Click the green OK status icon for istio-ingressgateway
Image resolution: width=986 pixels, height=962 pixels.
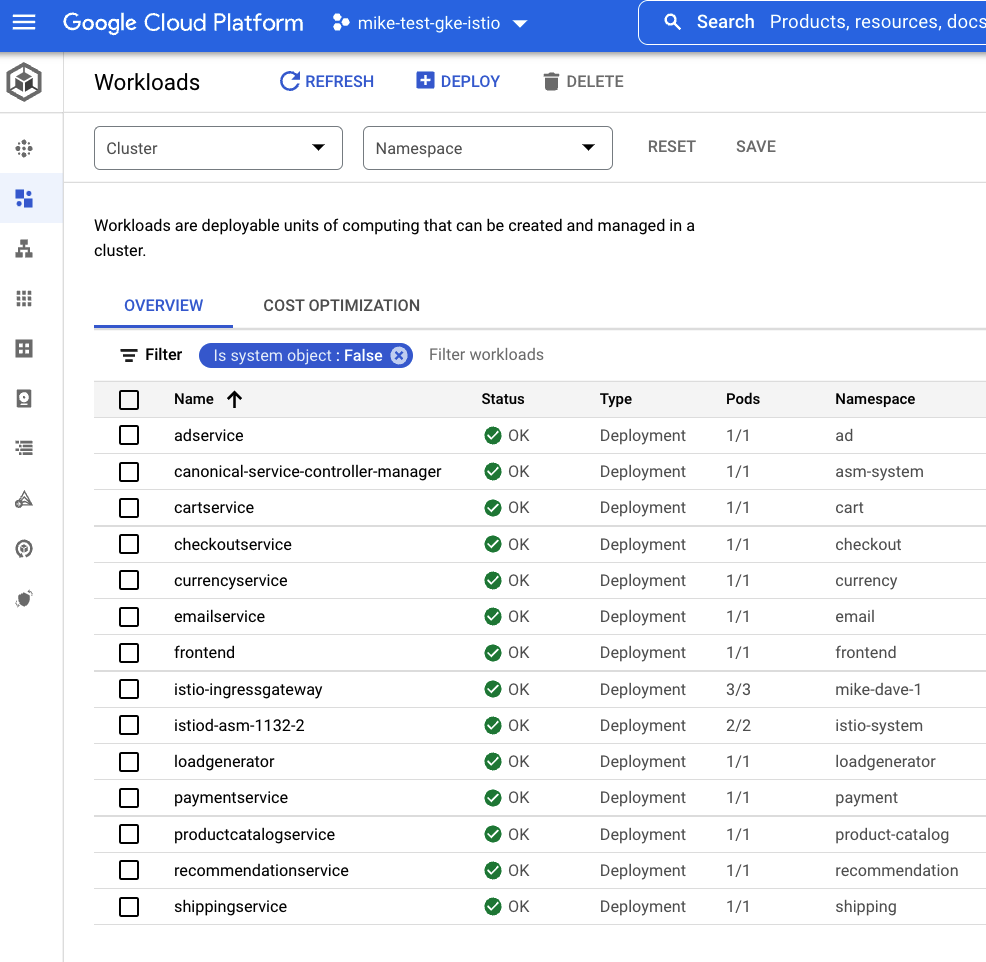pyautogui.click(x=493, y=689)
